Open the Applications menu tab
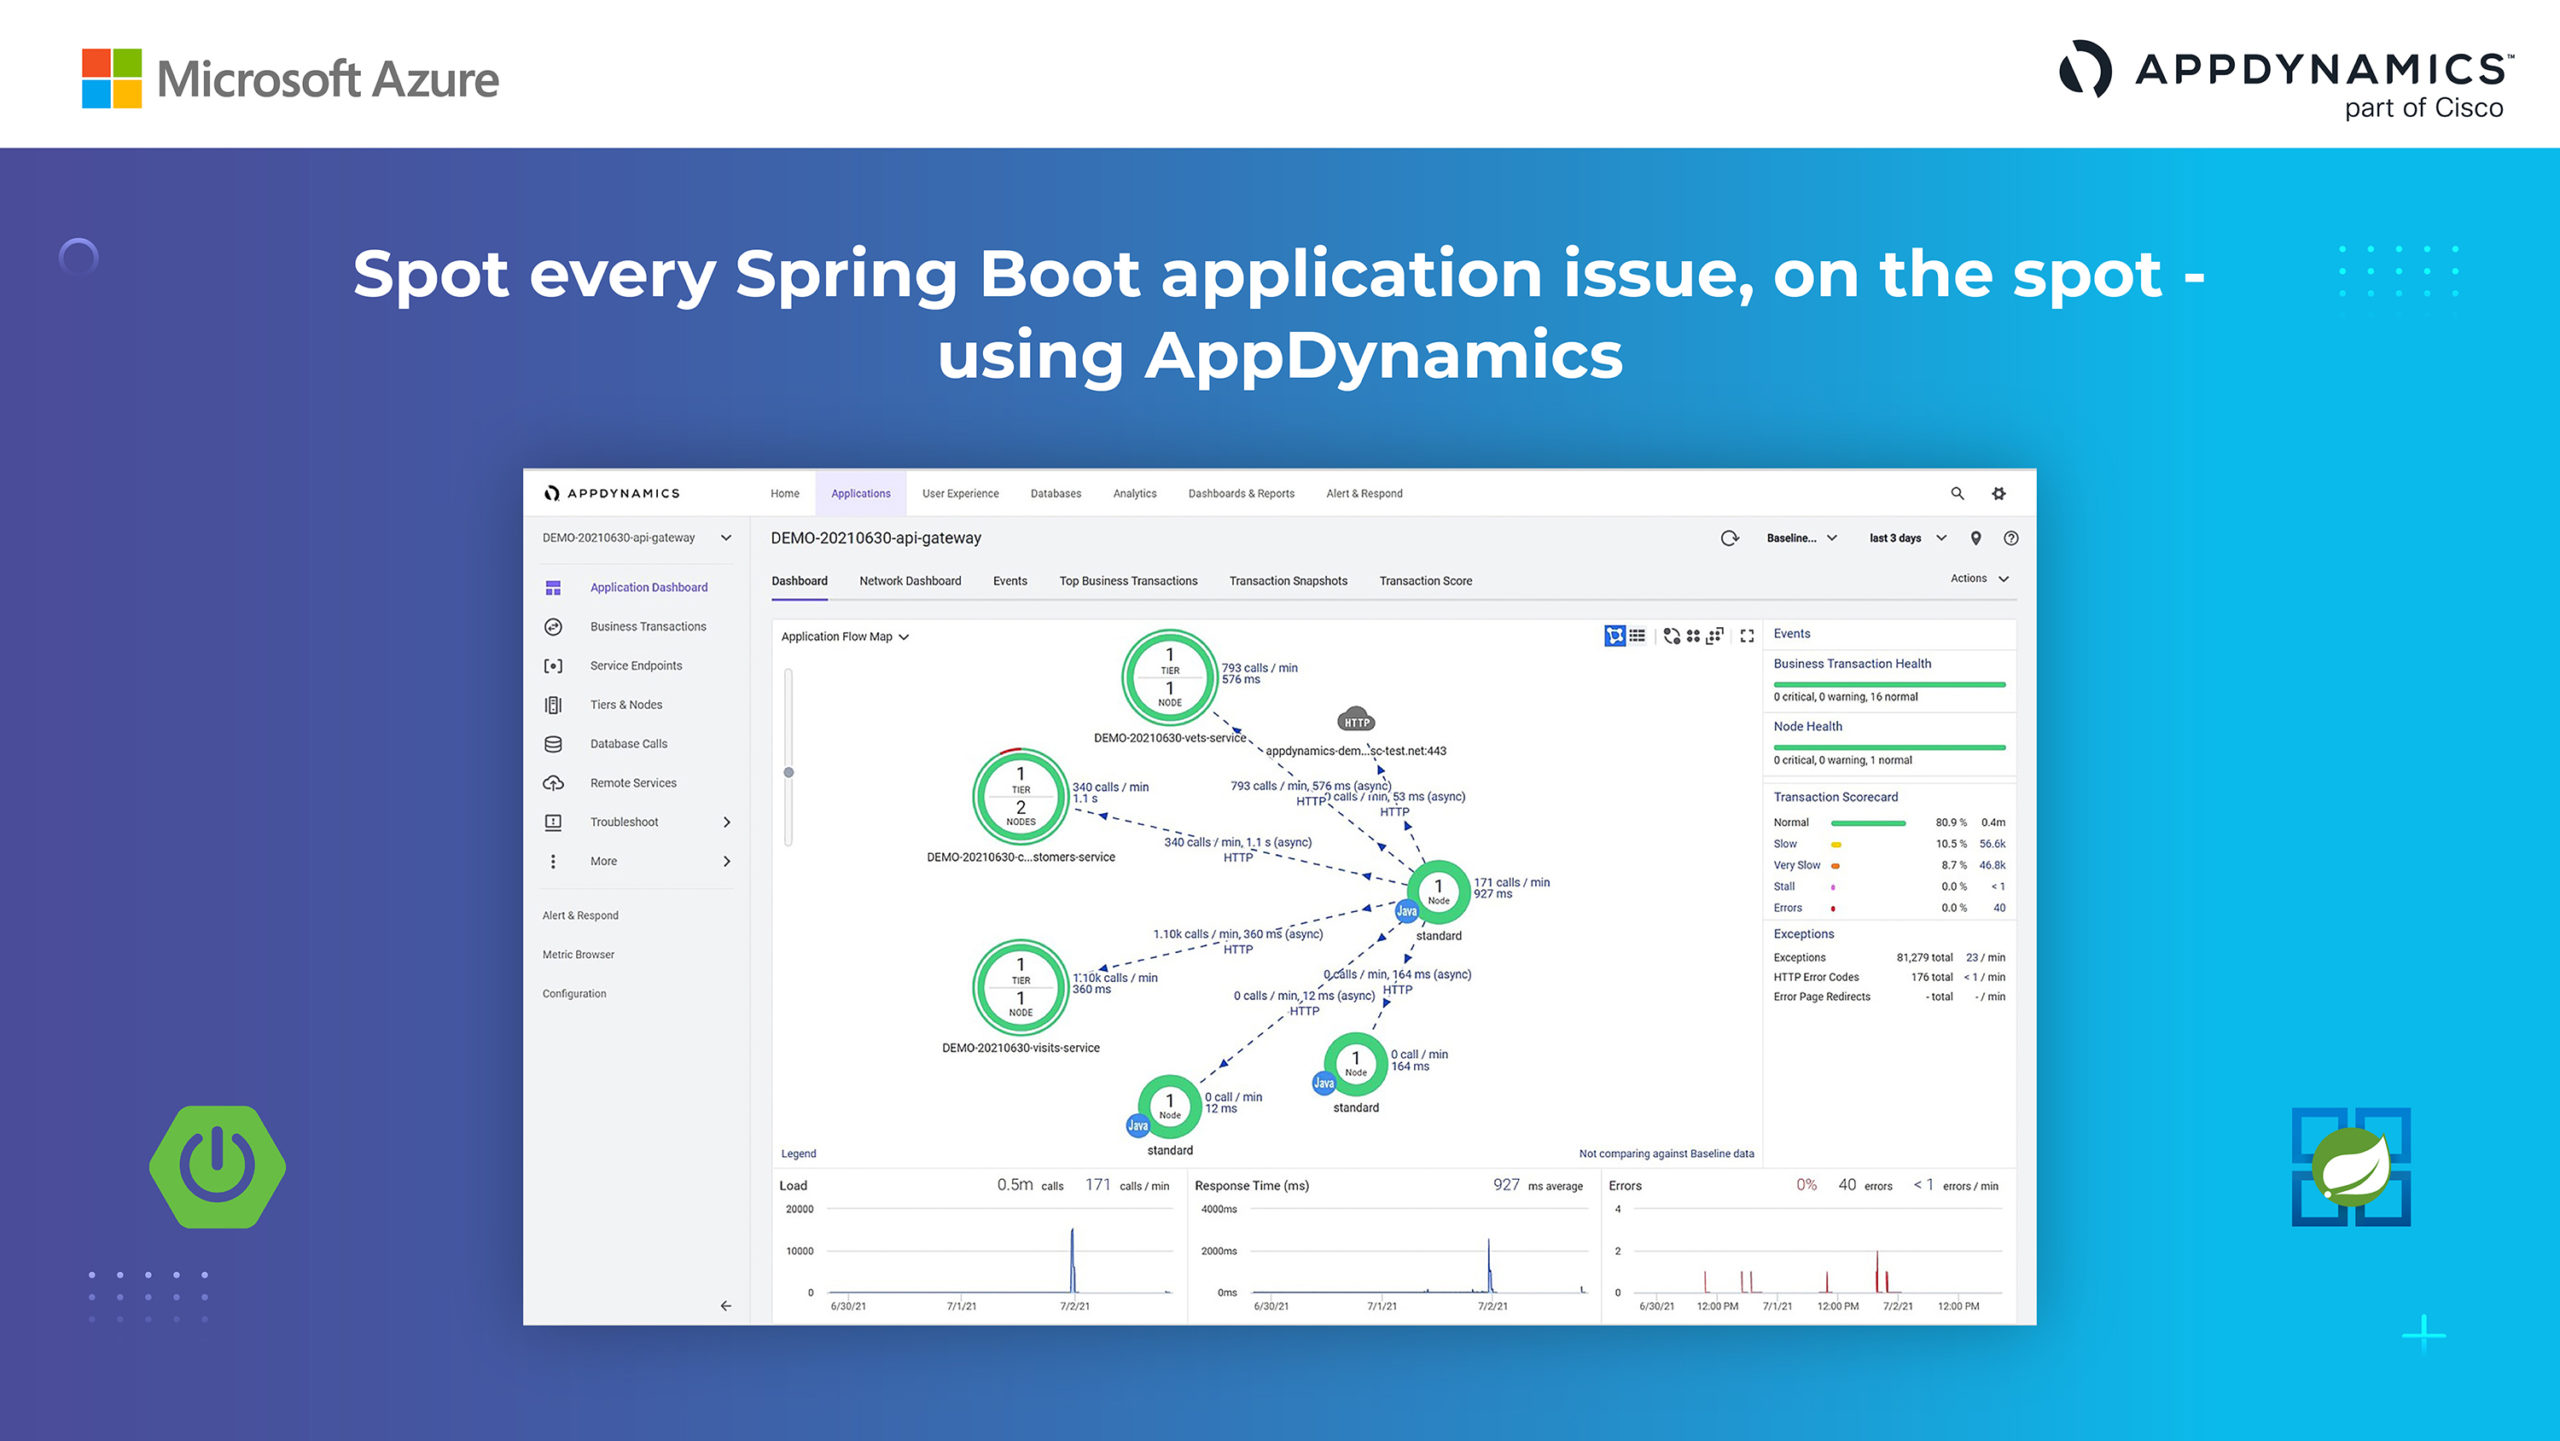The width and height of the screenshot is (2560, 1441). pos(860,493)
